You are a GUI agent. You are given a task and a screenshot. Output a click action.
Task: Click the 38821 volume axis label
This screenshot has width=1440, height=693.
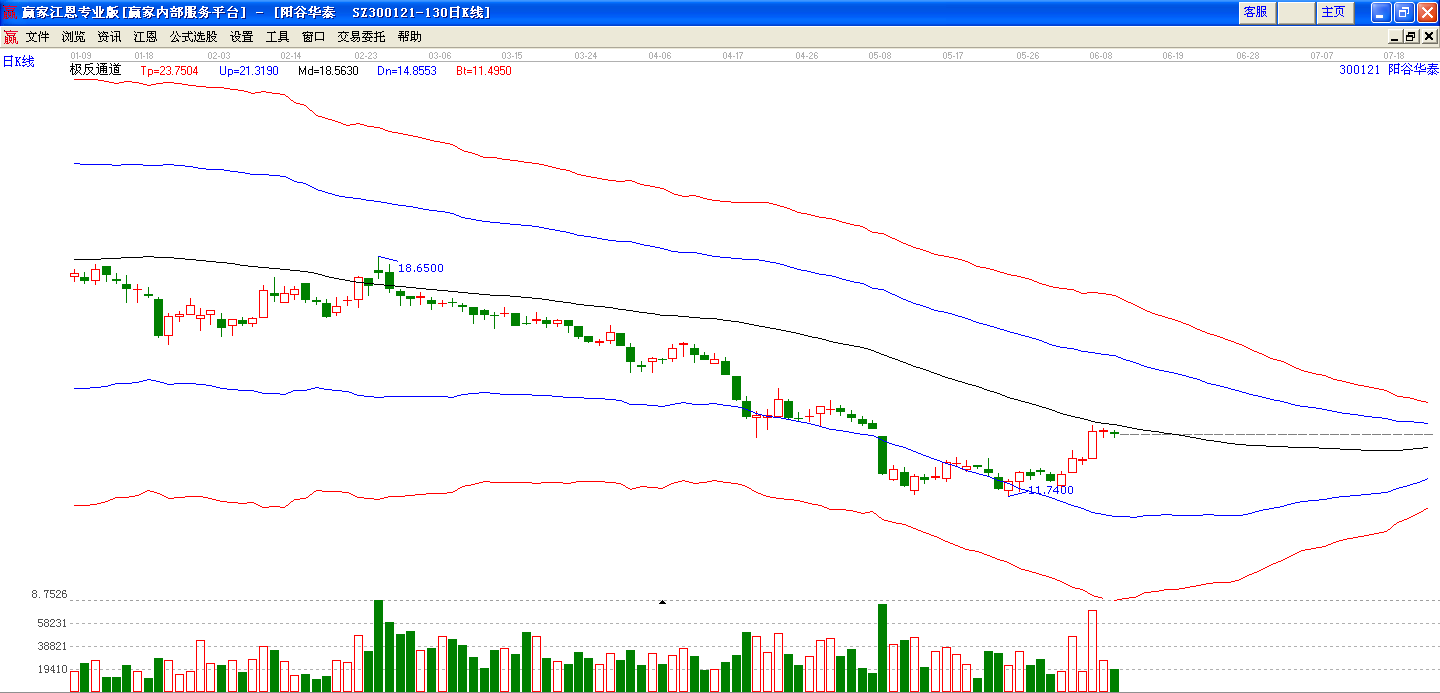(x=52, y=646)
